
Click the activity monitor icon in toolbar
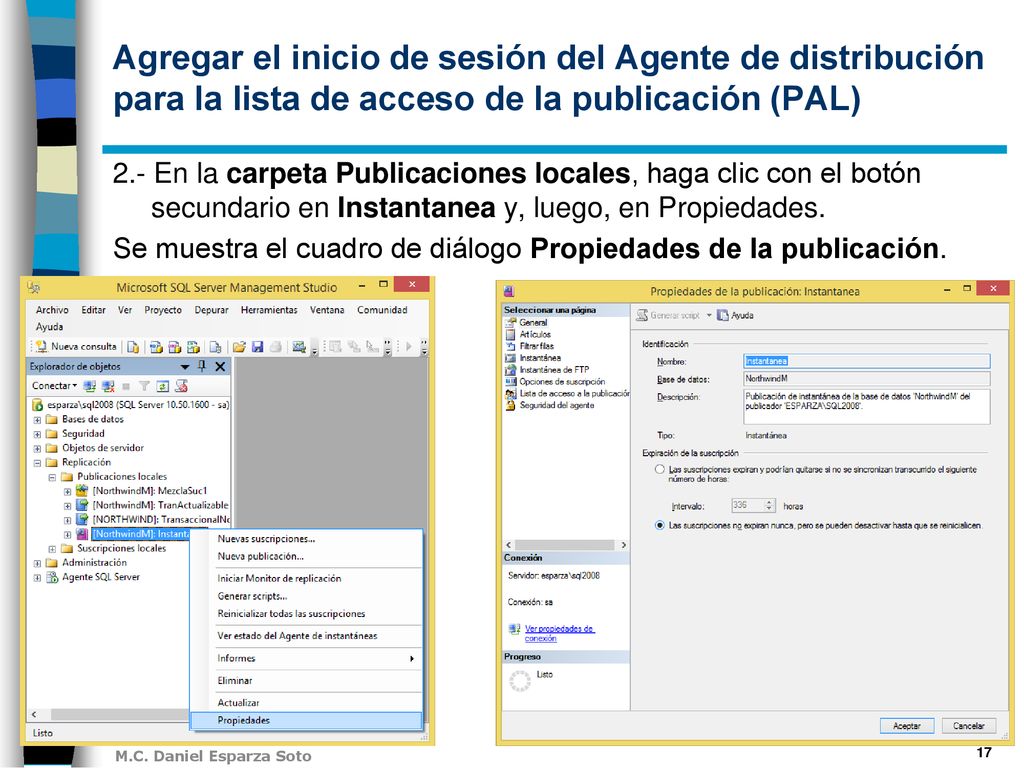click(299, 347)
